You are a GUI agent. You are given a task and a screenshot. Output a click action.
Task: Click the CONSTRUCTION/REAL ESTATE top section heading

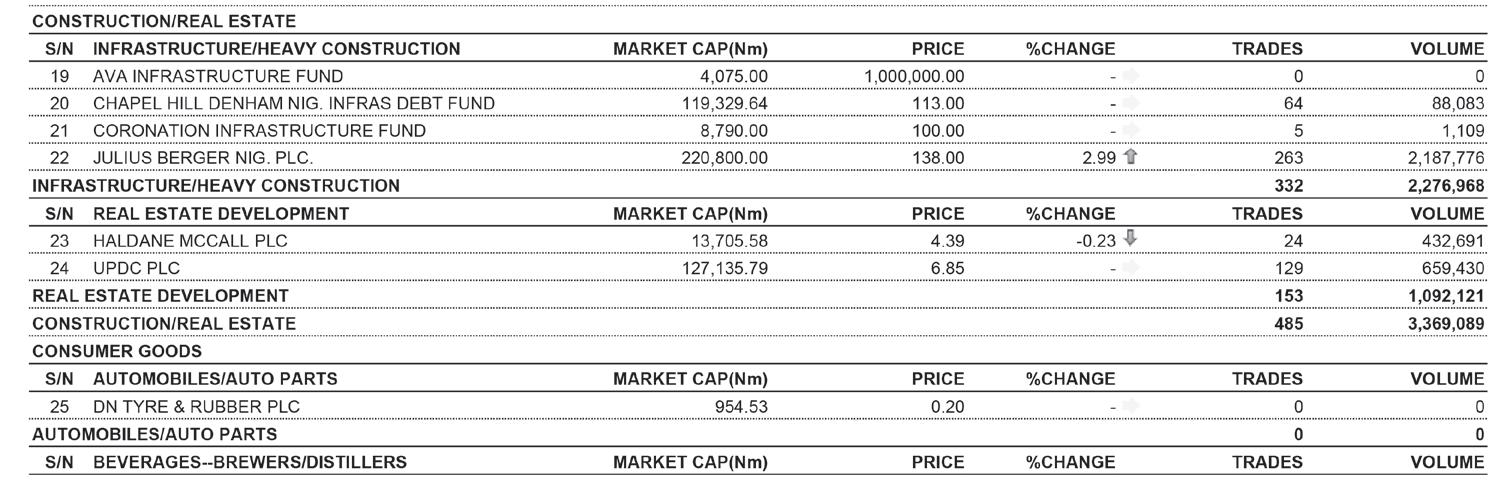pos(164,20)
